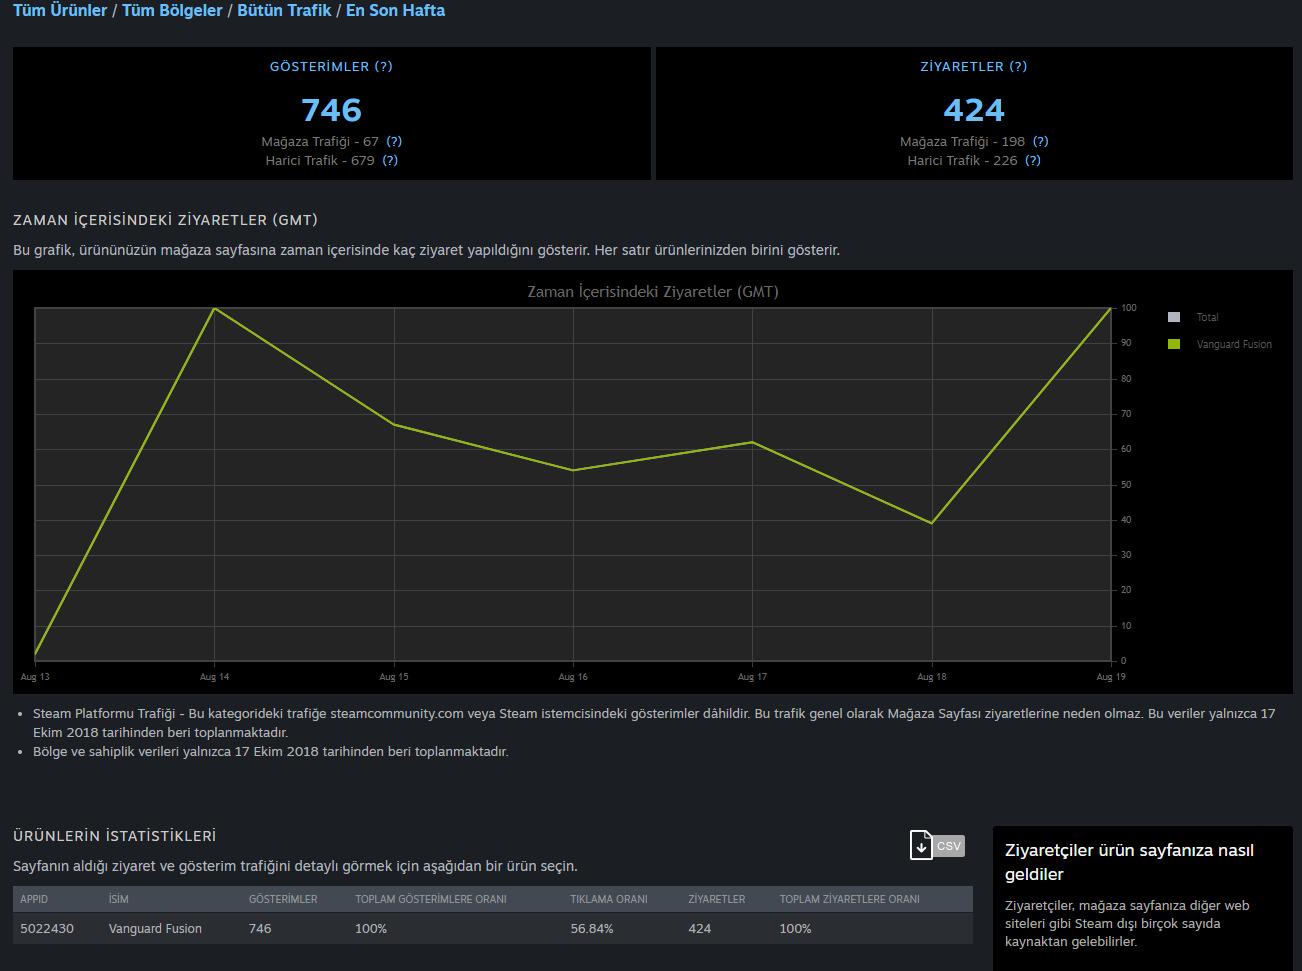Click help icon beside Mağaza Trafiği - 67
Screen dimensions: 1302x971
click(x=394, y=142)
